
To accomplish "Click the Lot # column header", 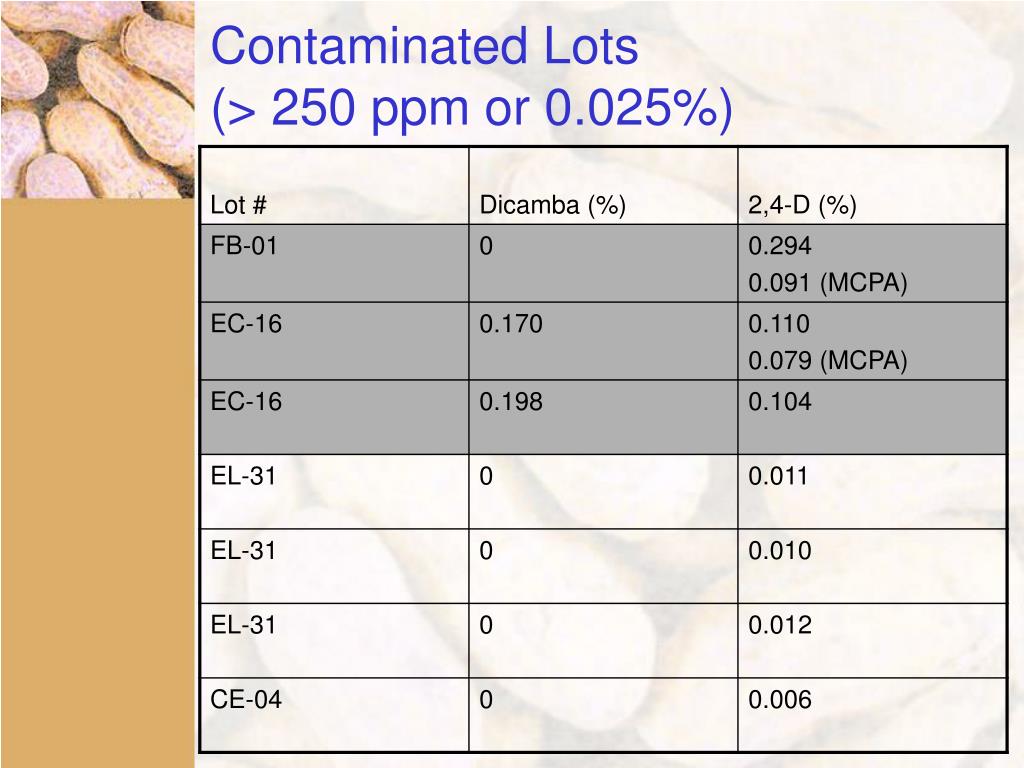I will click(238, 205).
